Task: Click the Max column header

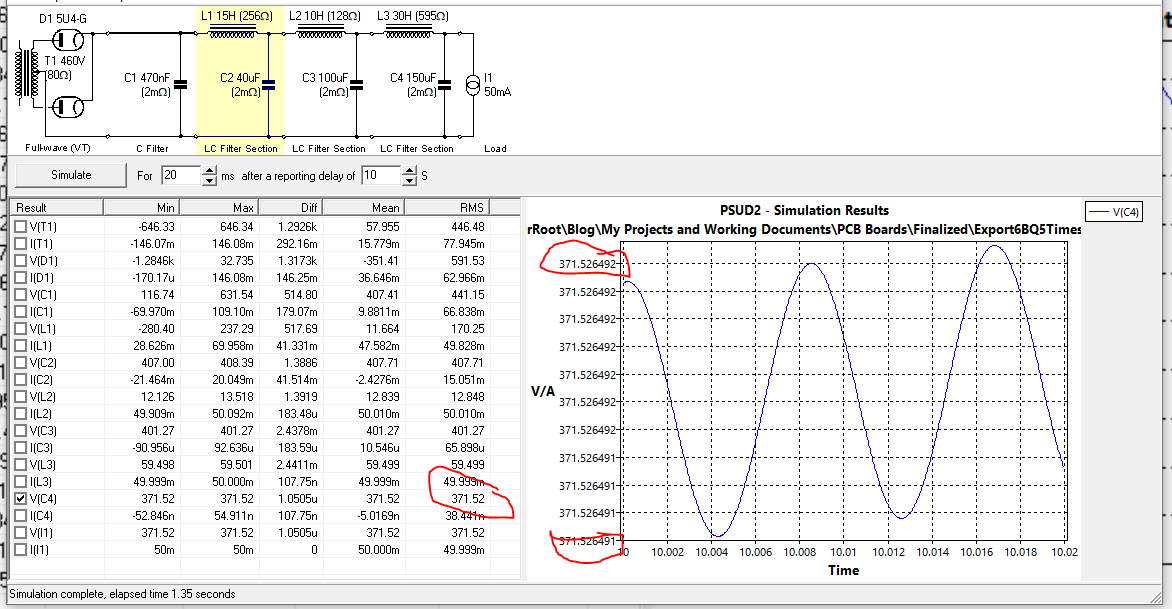Action: pos(219,208)
